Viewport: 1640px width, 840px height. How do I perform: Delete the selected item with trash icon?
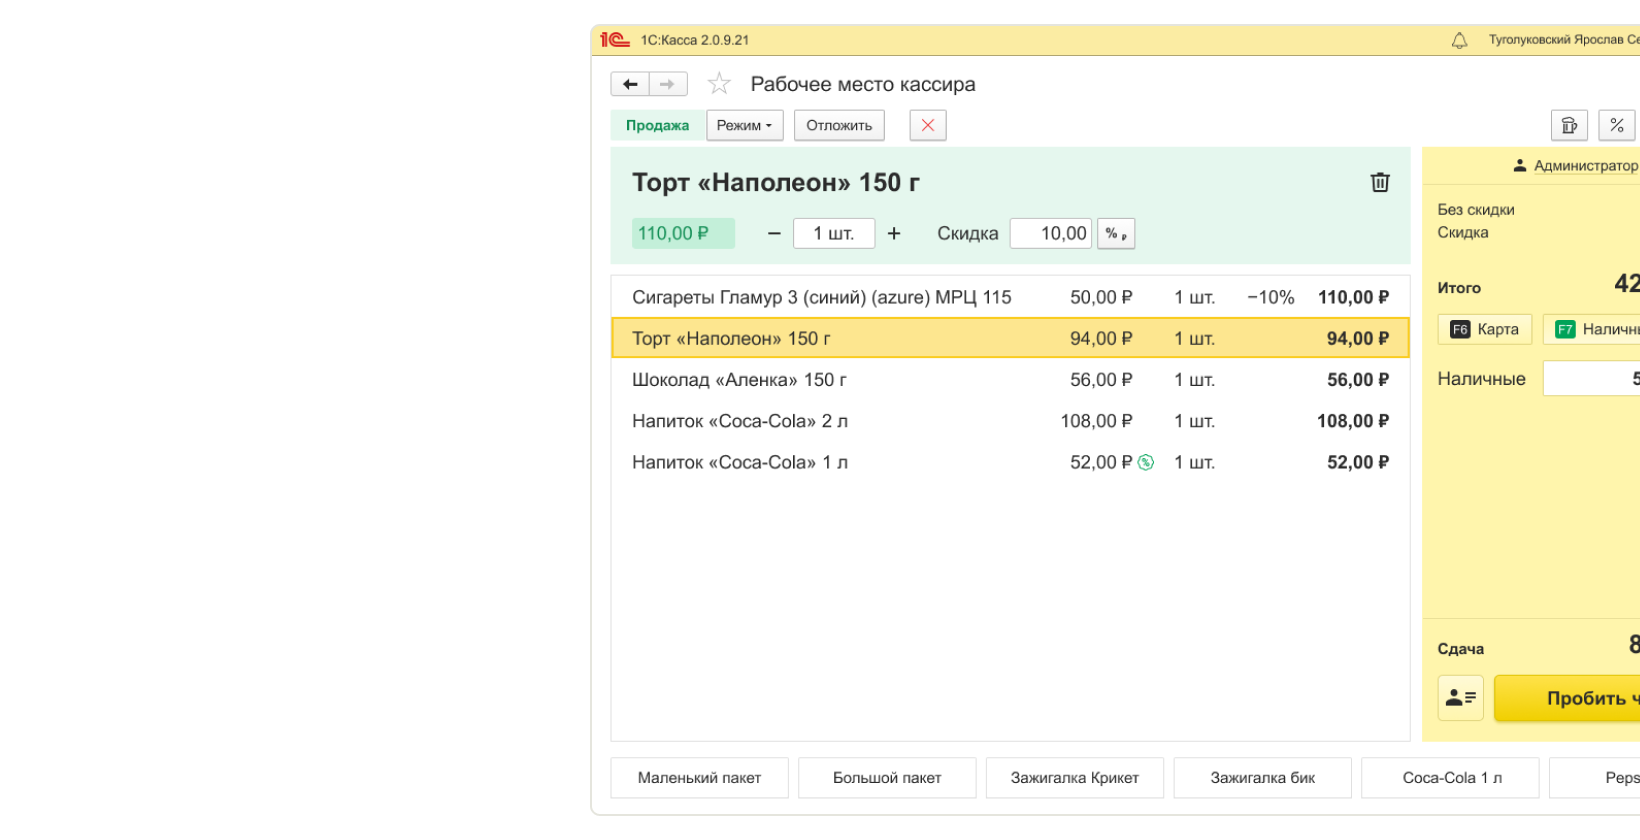coord(1380,182)
